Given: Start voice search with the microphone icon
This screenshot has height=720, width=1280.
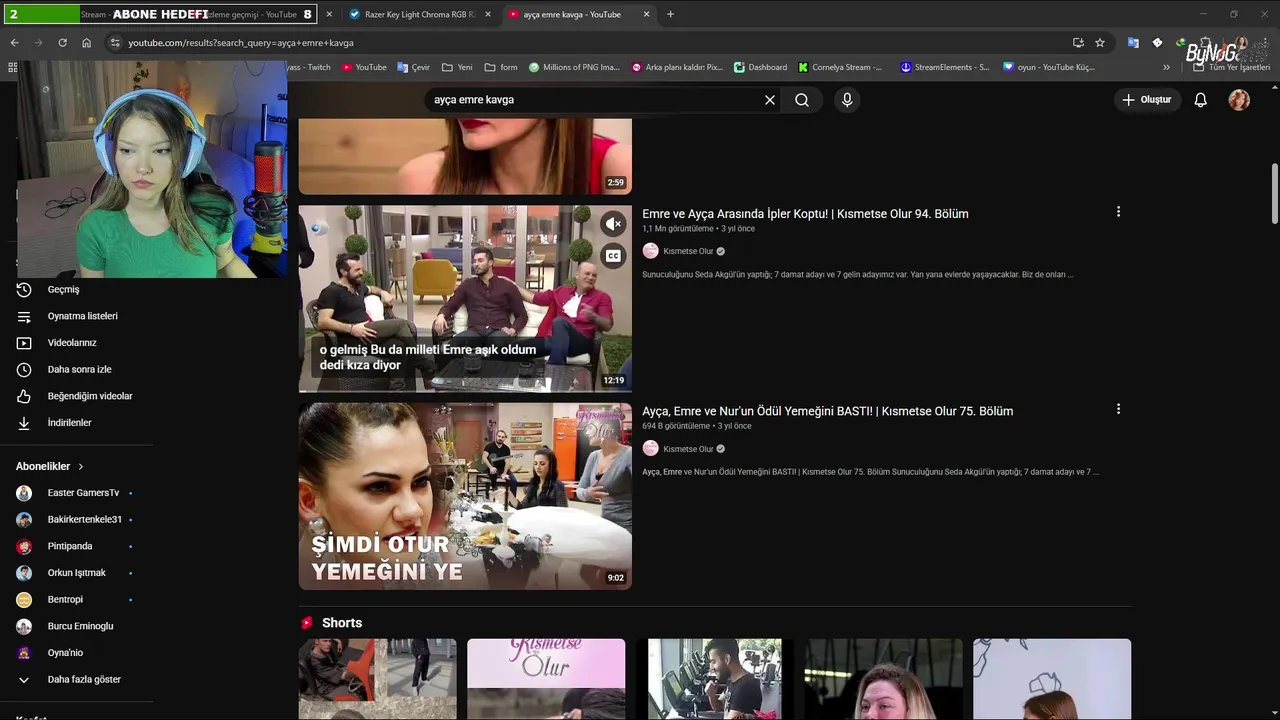Looking at the screenshot, I should tap(847, 100).
